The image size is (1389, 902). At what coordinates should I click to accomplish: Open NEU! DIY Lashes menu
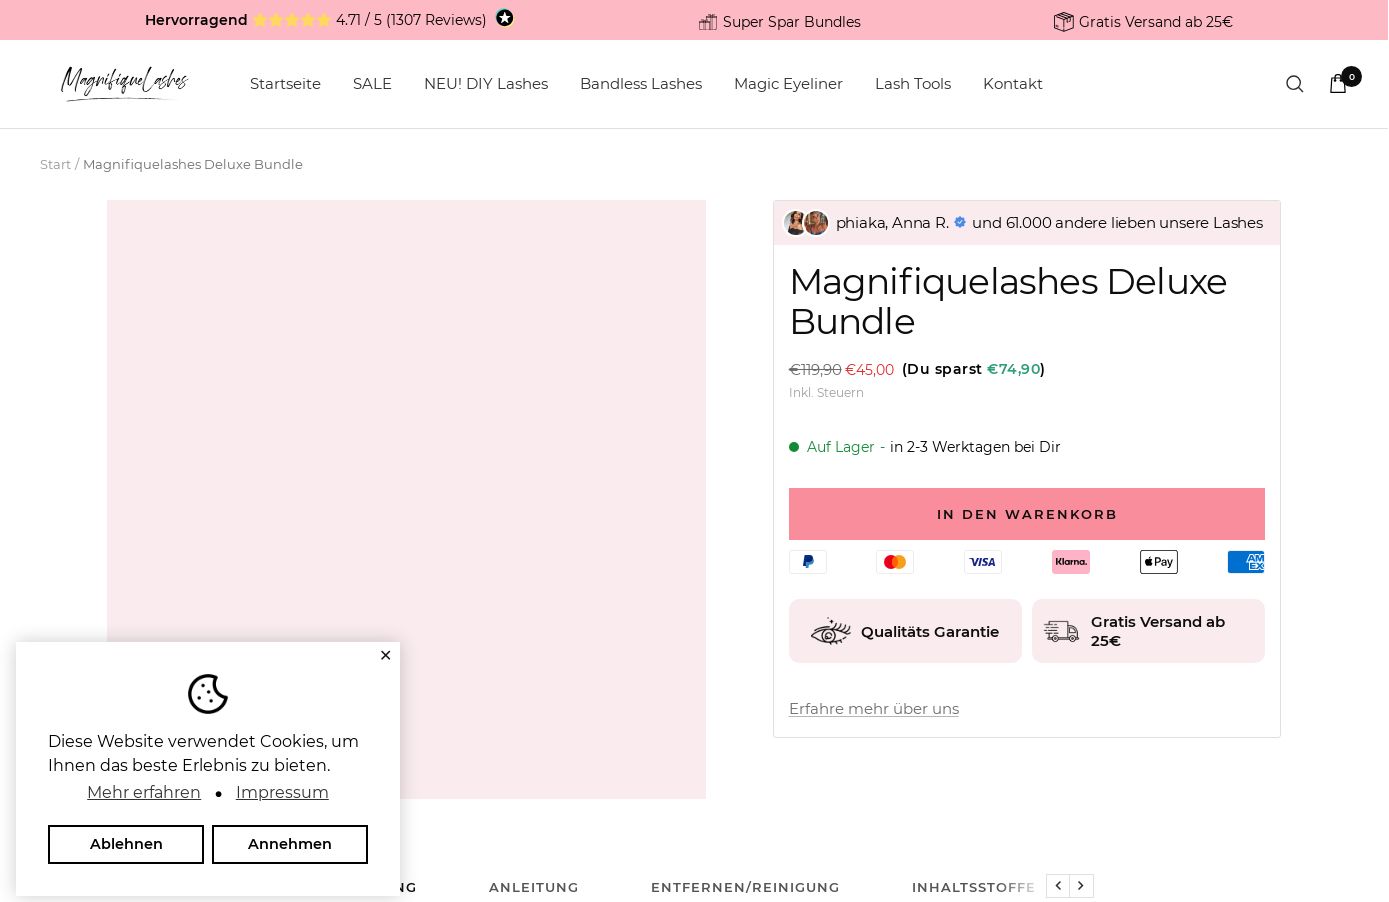[486, 84]
